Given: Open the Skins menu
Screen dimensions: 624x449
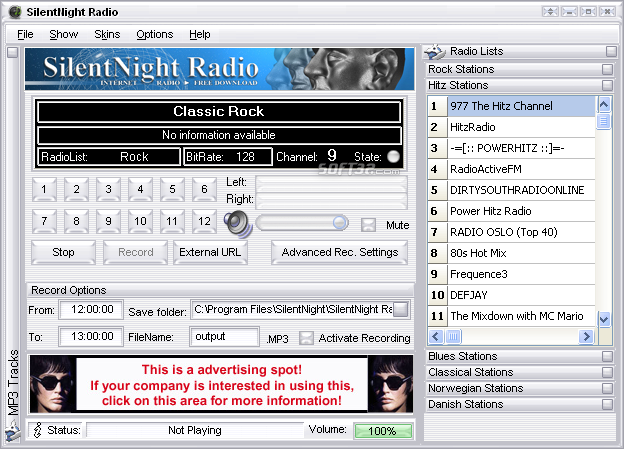Looking at the screenshot, I should coord(107,34).
